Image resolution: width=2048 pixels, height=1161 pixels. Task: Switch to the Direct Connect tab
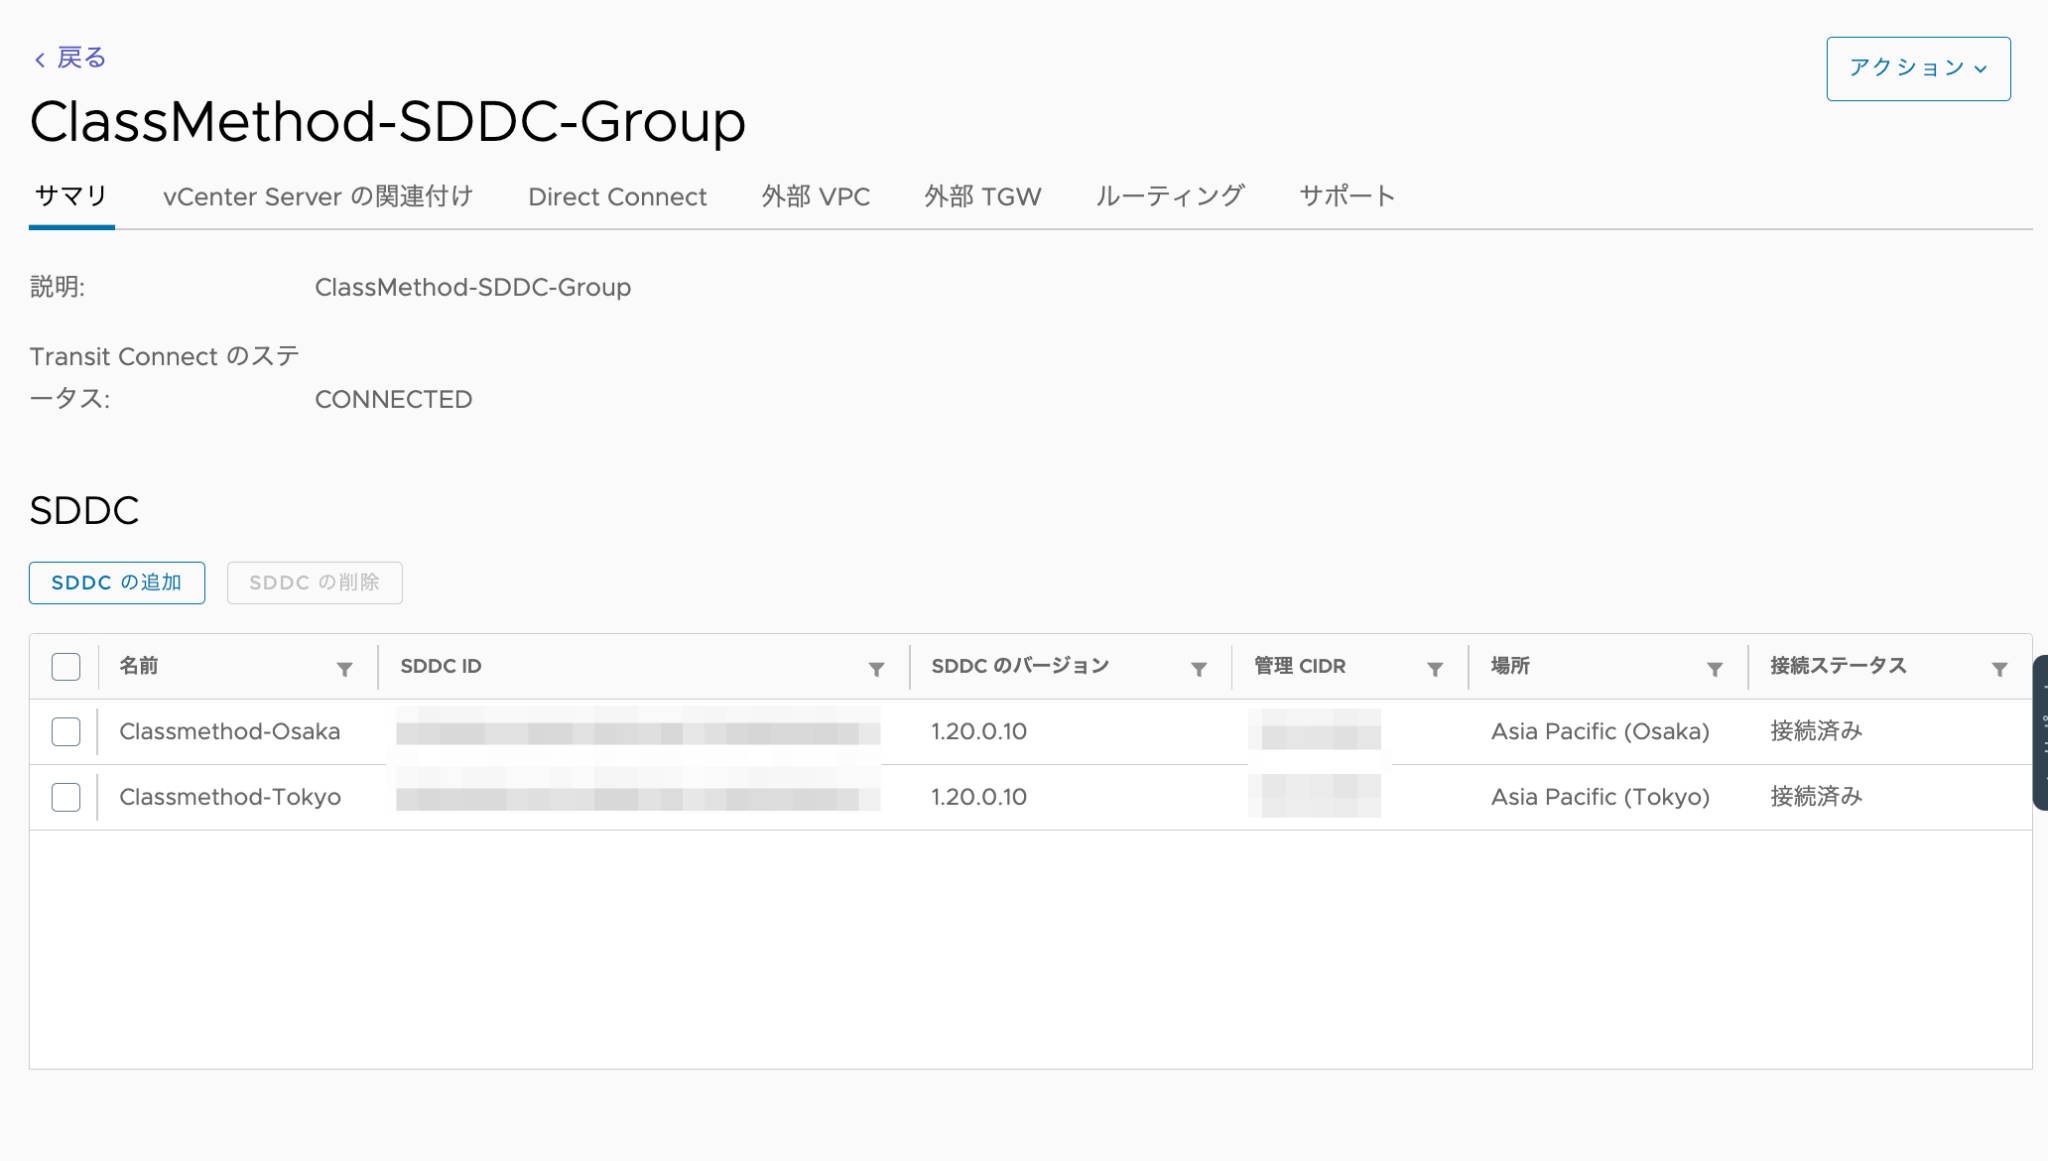(x=617, y=196)
